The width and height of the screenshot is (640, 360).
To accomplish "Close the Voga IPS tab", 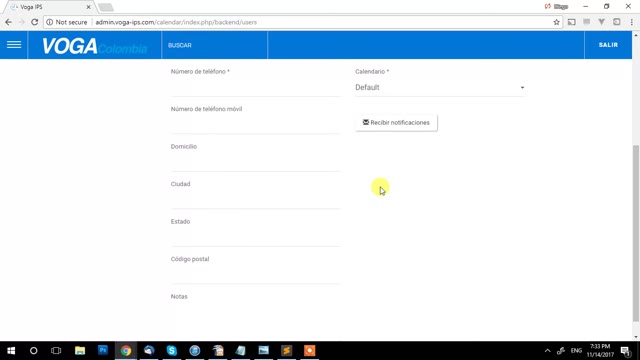I will coord(88,7).
